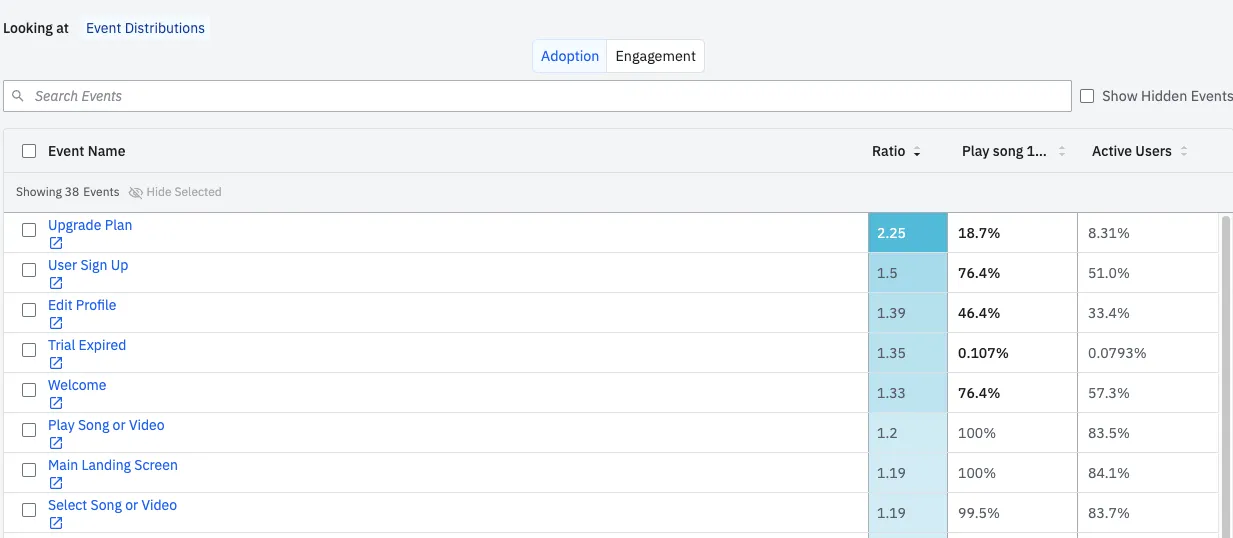This screenshot has height=538, width=1233.
Task: Click the 1.5 ratio colored cell
Action: (908, 273)
